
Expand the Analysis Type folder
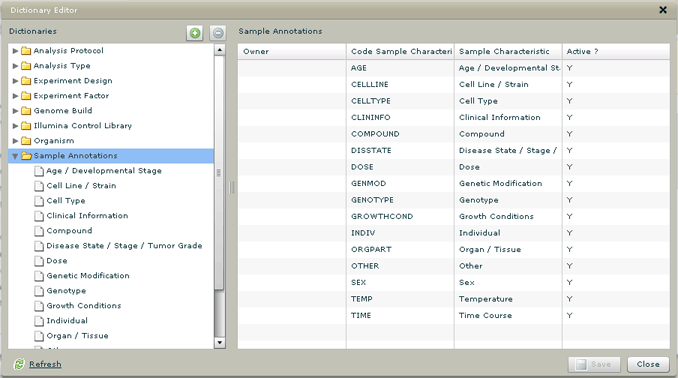click(x=16, y=66)
